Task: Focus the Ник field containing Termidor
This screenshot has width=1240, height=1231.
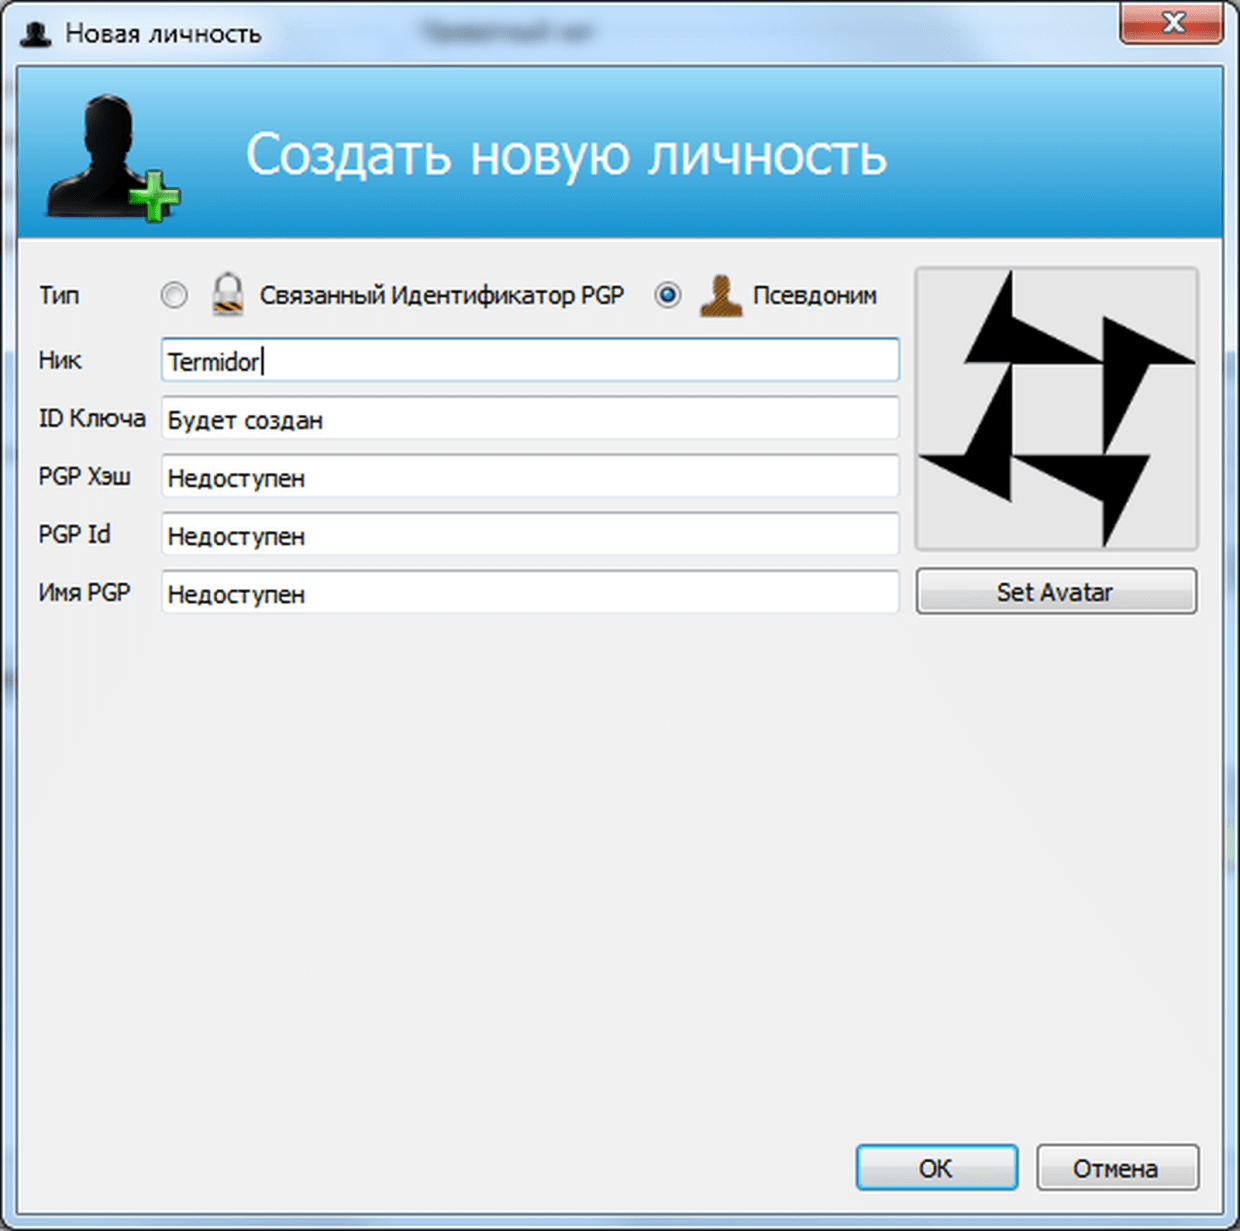Action: tap(530, 361)
